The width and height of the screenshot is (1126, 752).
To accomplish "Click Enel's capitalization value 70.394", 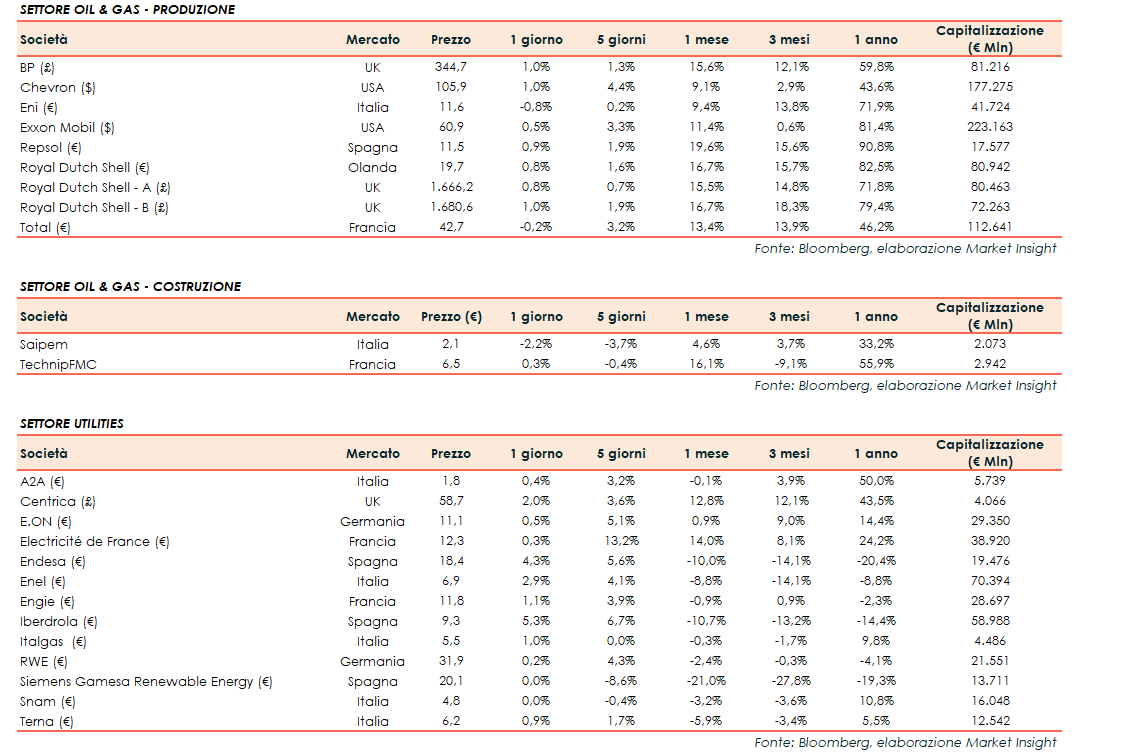I will point(990,582).
